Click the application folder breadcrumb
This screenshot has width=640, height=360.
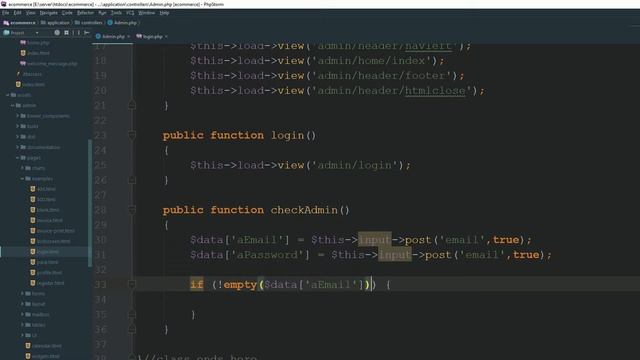tap(55, 23)
